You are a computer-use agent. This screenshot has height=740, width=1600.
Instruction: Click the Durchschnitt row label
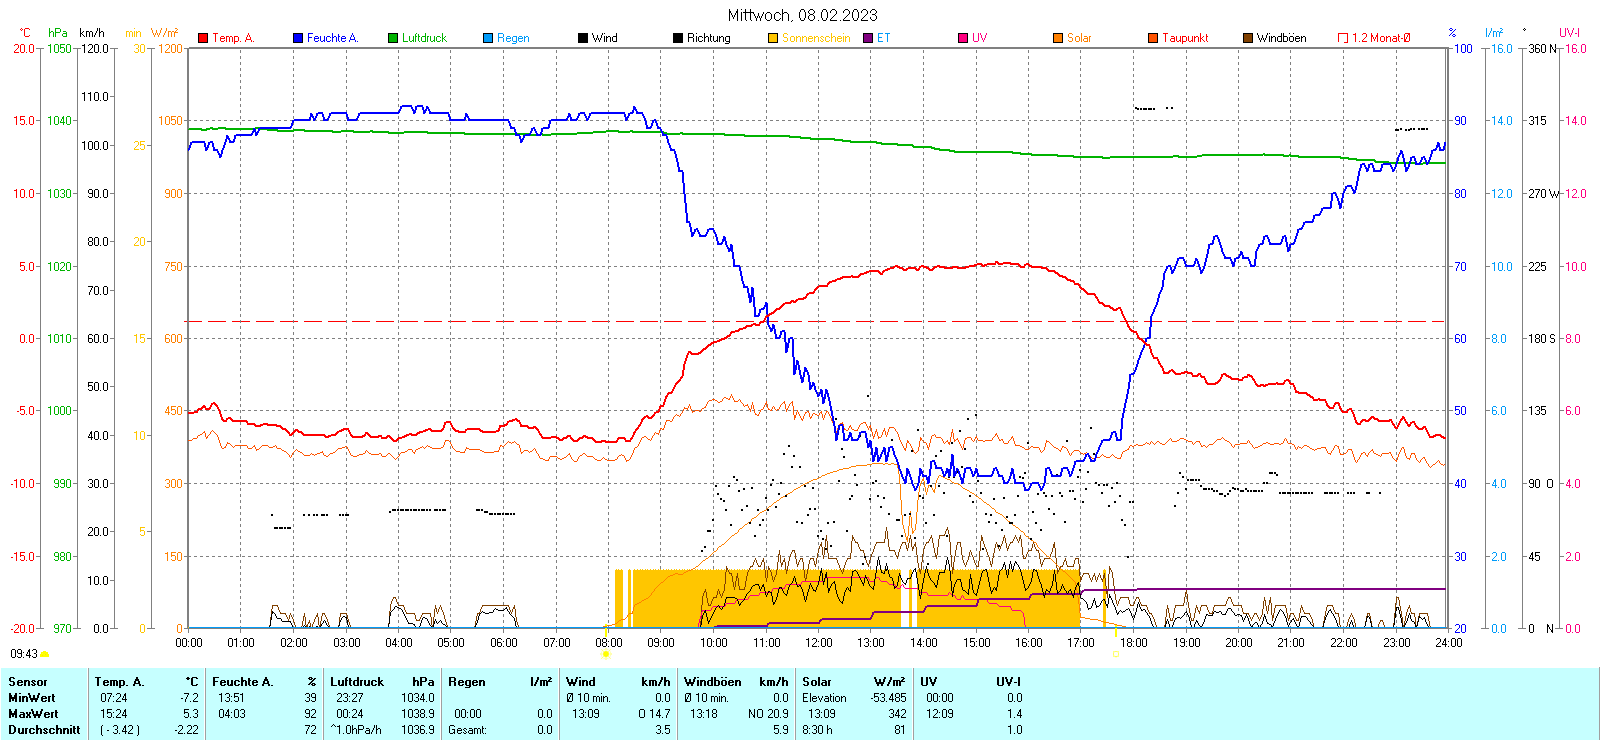[x=44, y=730]
